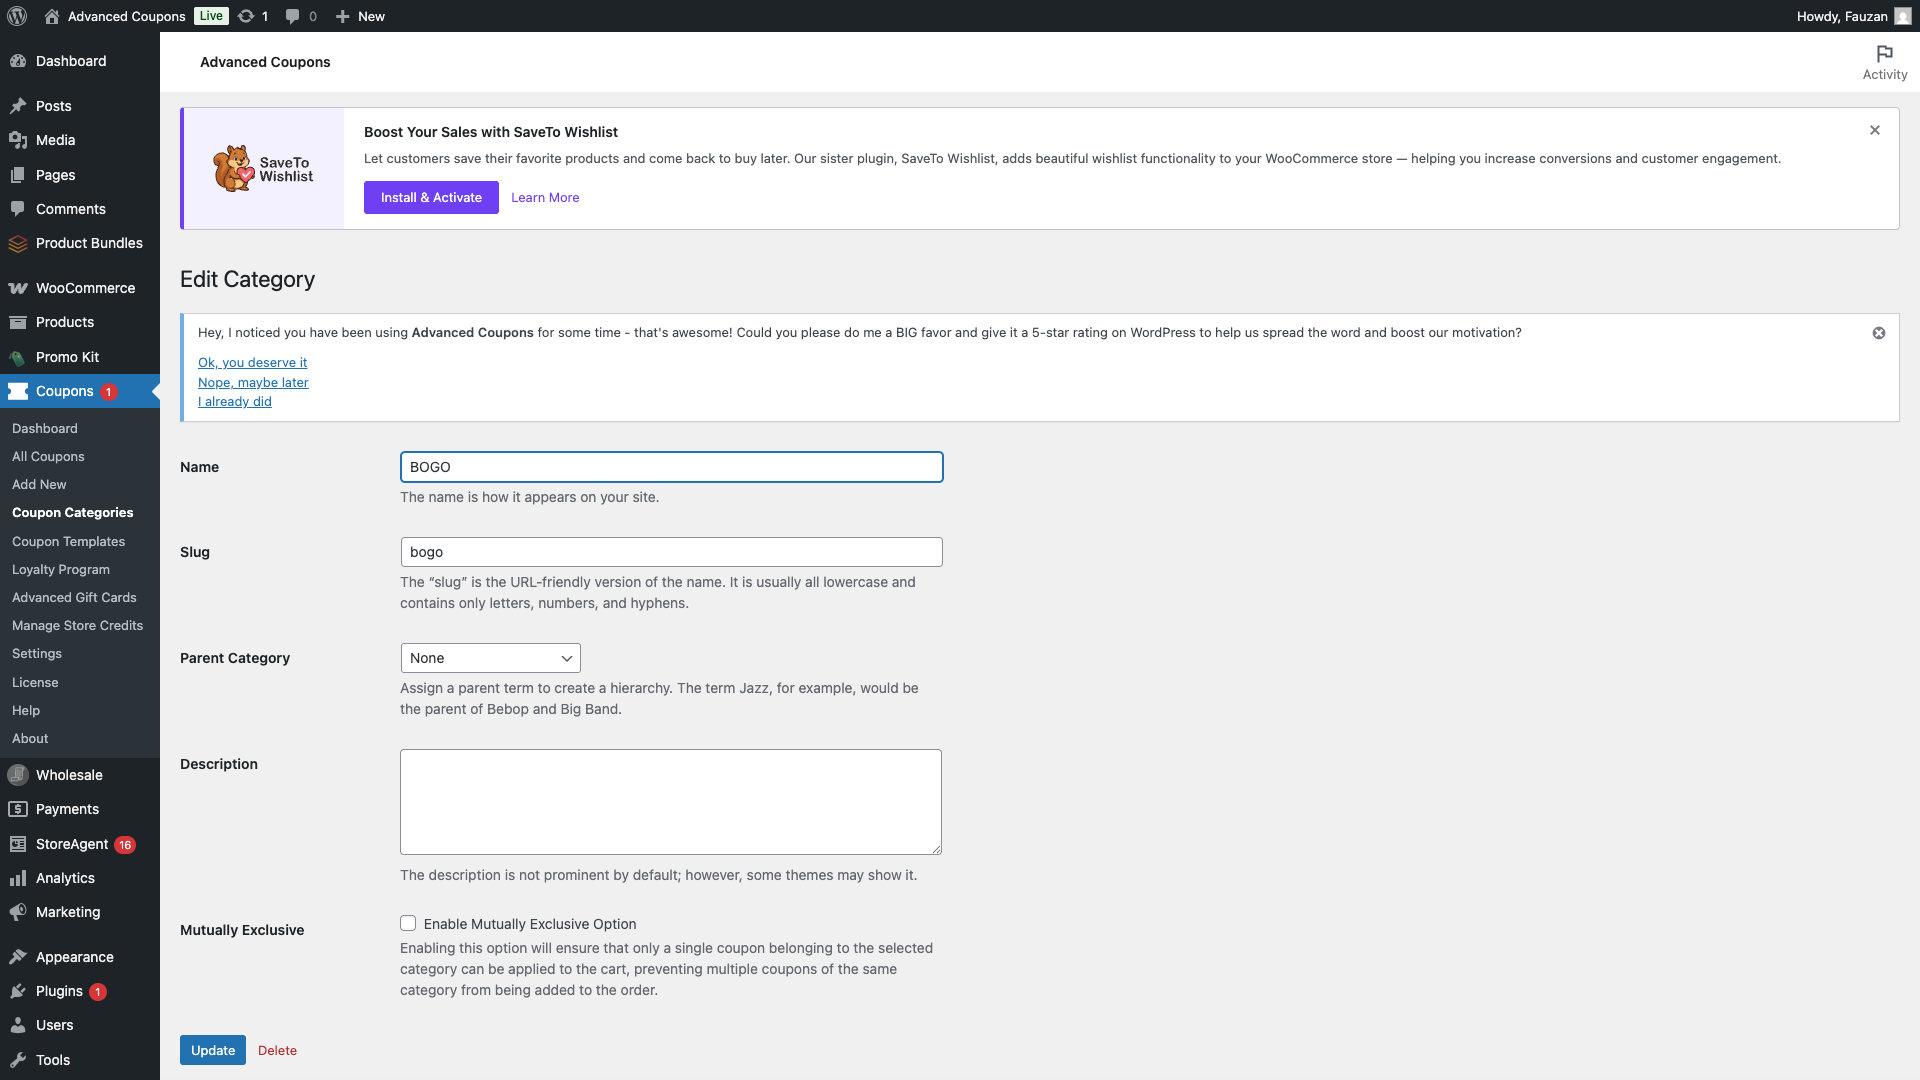Expand the Parent Category dropdown

(x=490, y=658)
